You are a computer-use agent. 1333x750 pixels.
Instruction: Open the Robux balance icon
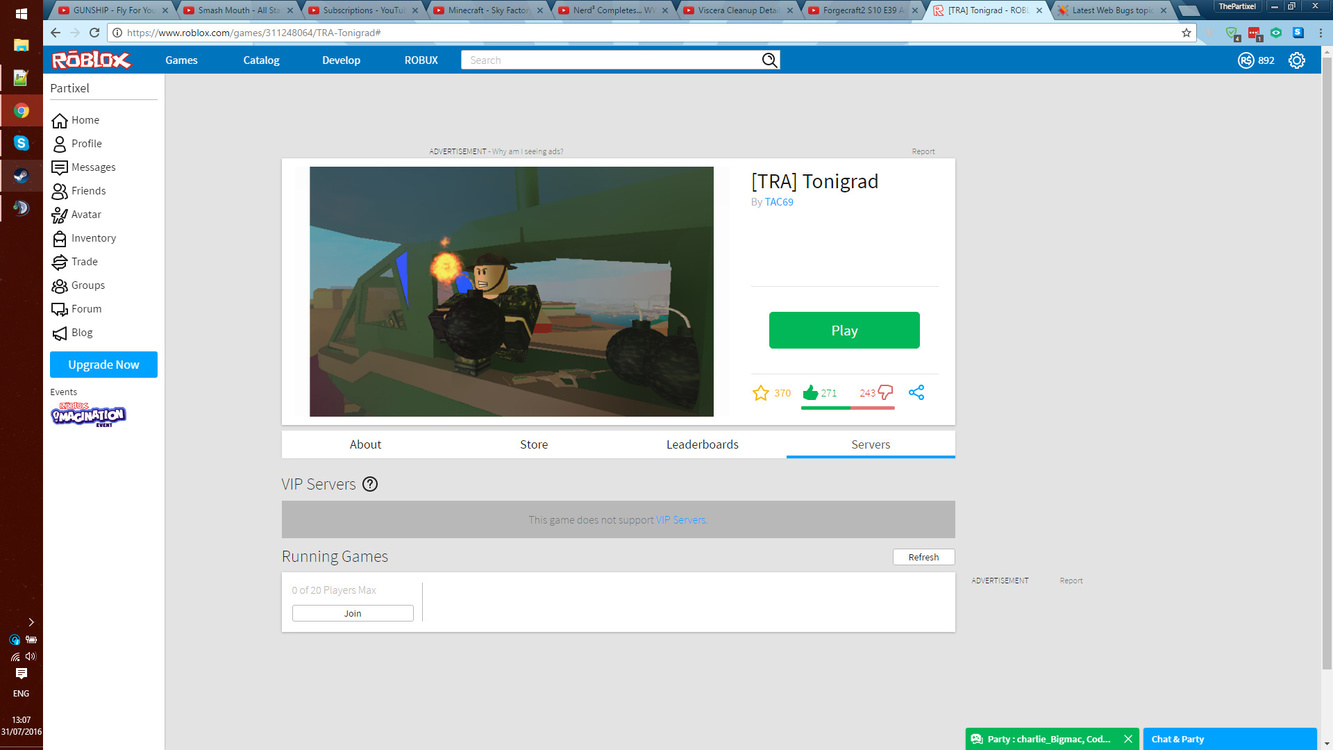(x=1246, y=60)
